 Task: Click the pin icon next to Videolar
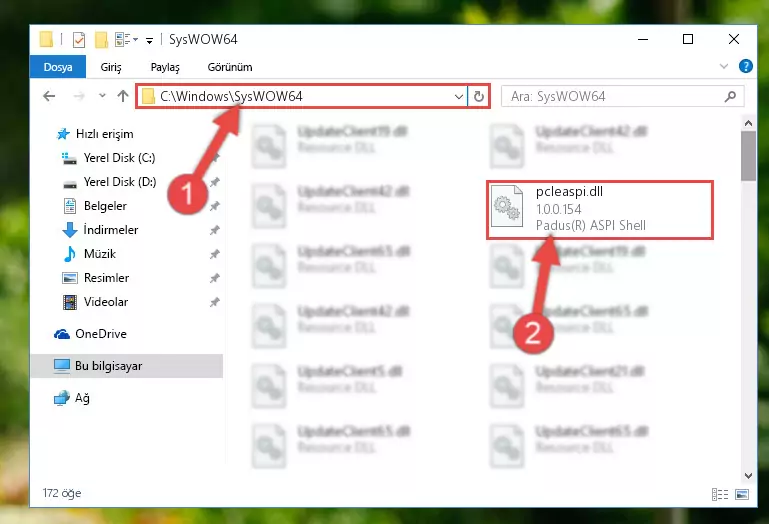(214, 302)
